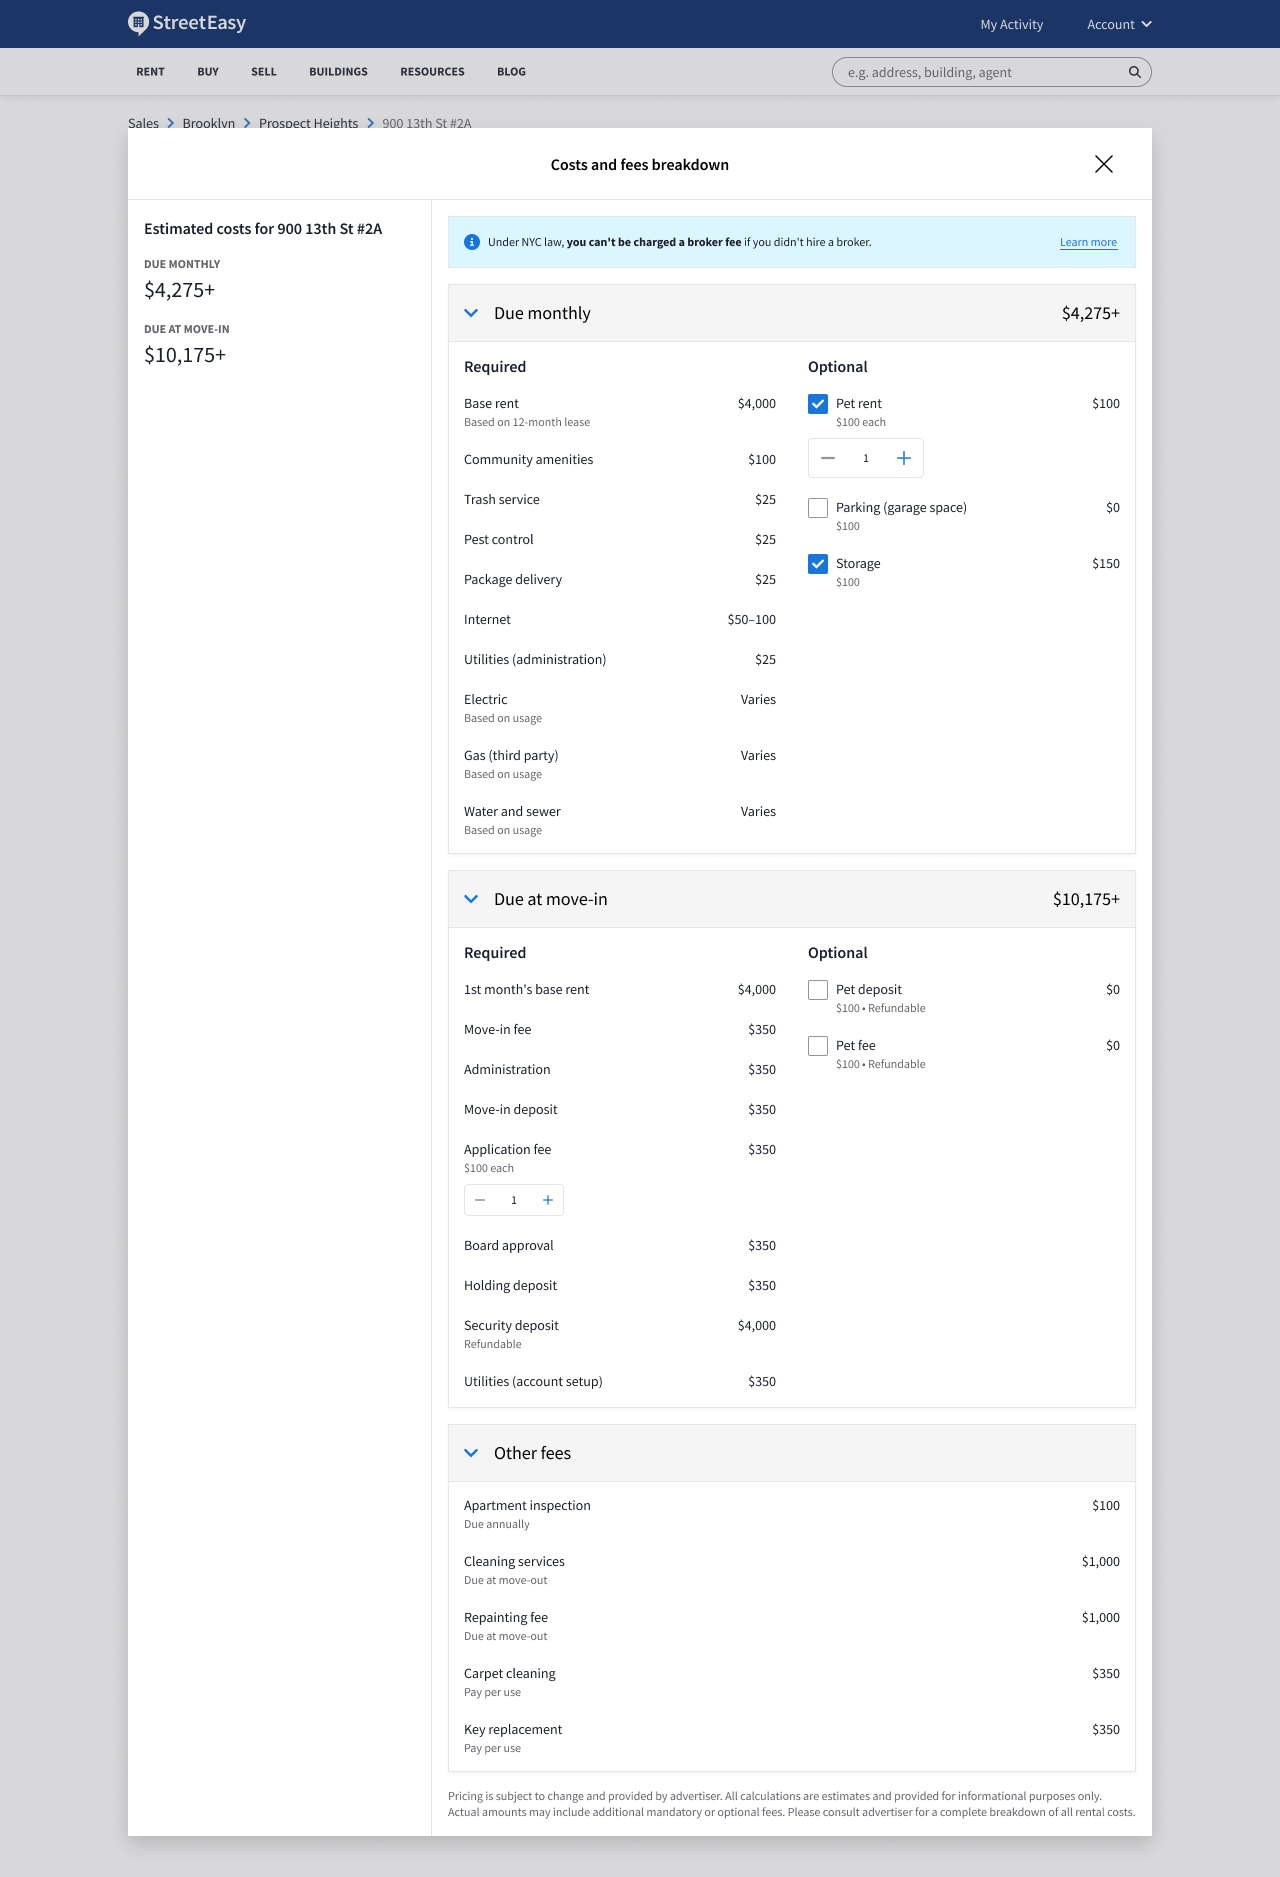The image size is (1280, 1877).
Task: Enable the Parking (garage space) checkbox
Action: (x=818, y=508)
